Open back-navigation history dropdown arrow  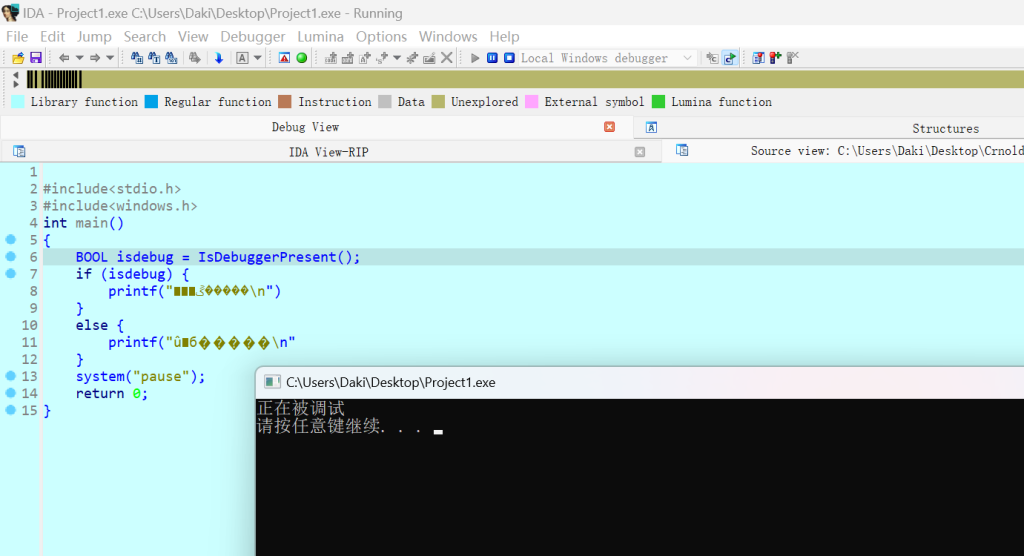pos(80,58)
